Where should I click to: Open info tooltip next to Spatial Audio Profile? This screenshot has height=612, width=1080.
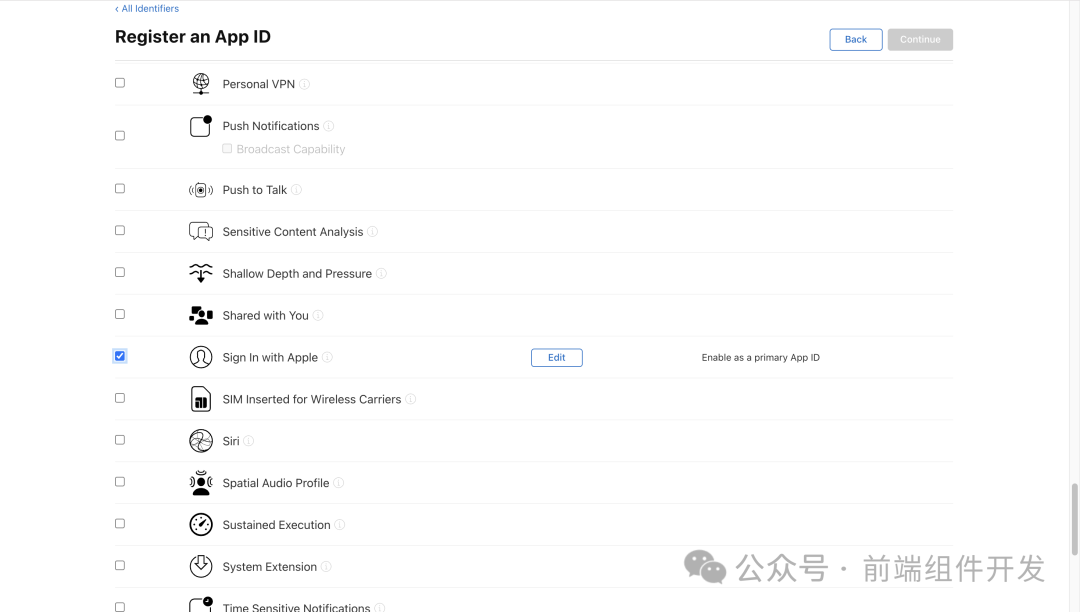(x=338, y=483)
